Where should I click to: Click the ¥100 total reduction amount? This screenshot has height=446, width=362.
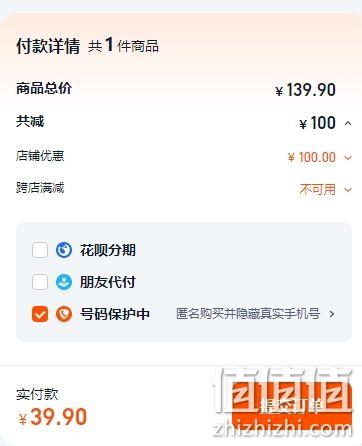[317, 123]
